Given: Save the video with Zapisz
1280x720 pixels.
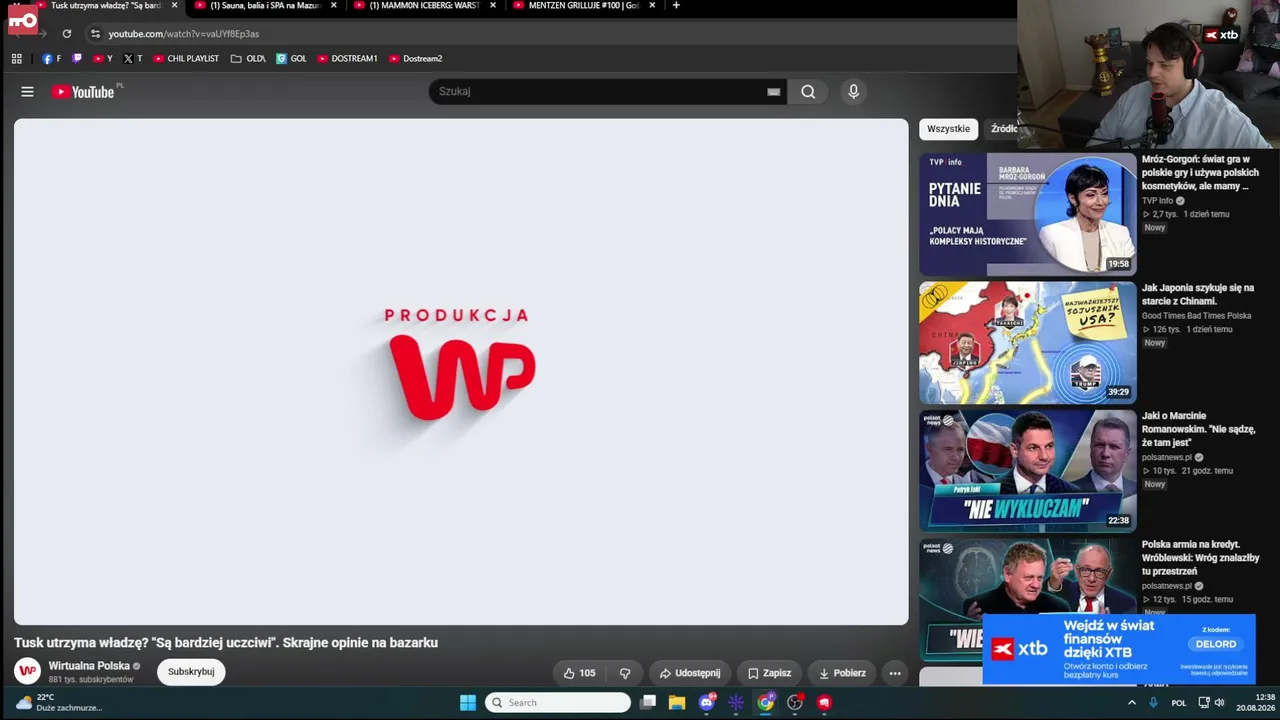Looking at the screenshot, I should tap(769, 673).
